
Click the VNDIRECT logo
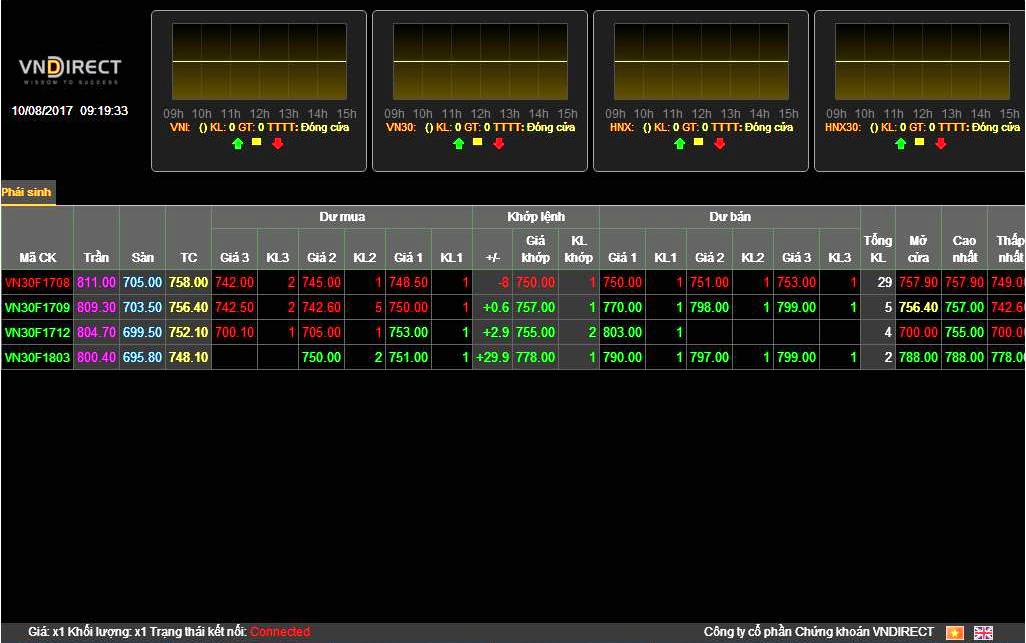click(69, 71)
